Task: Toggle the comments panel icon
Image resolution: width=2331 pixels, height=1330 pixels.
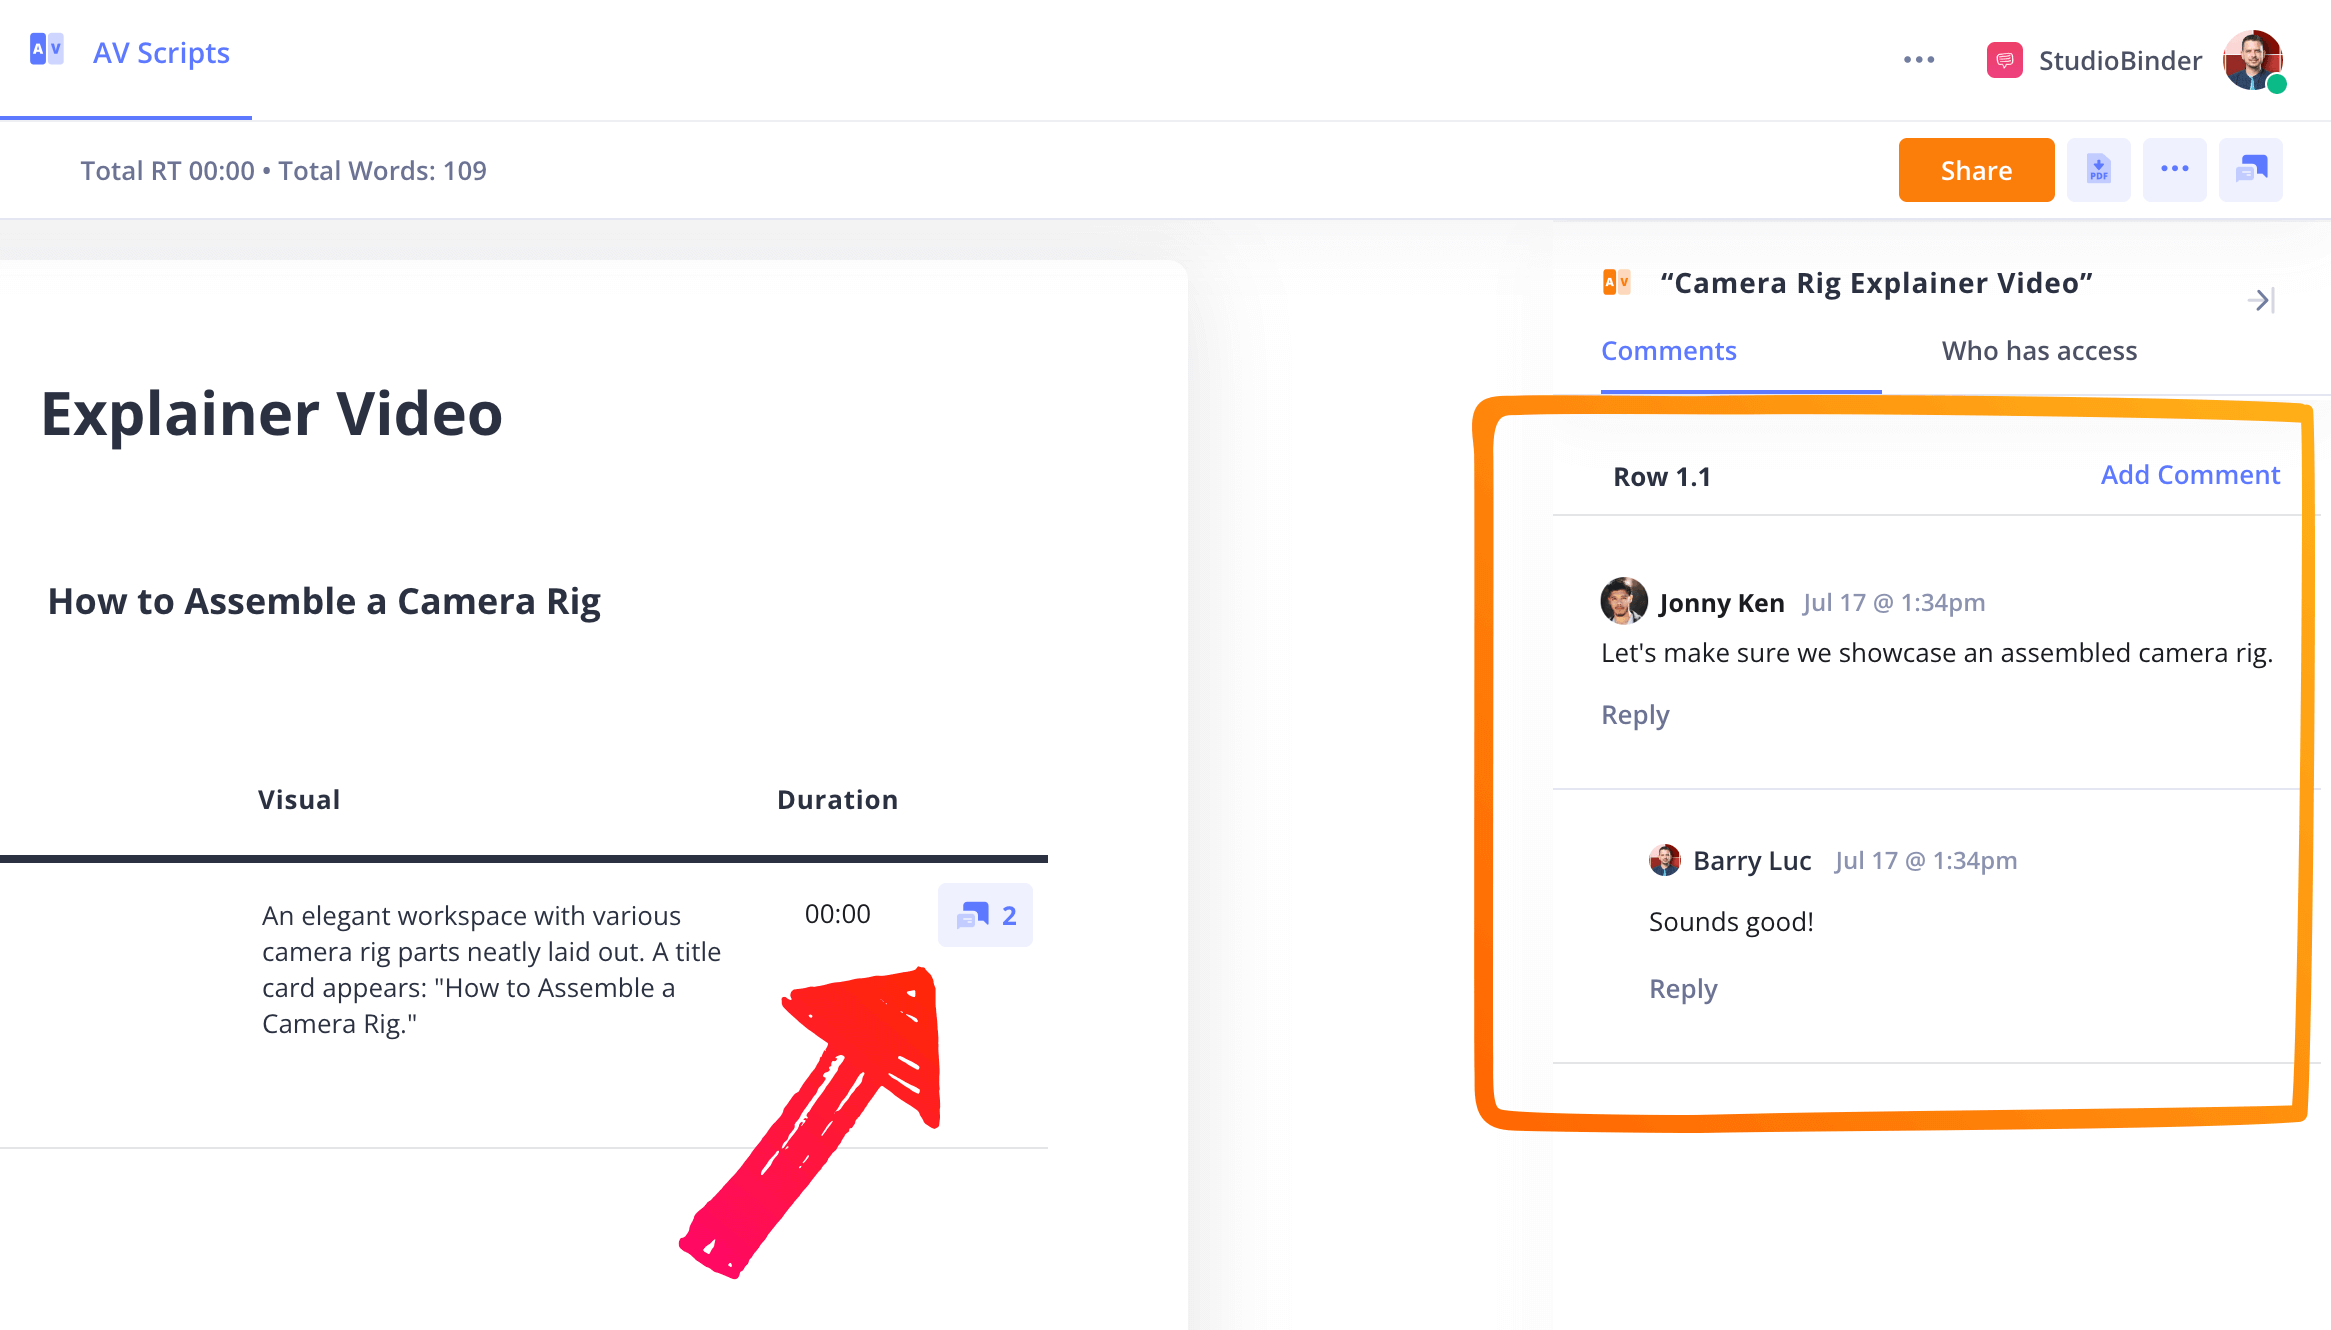Action: (2250, 170)
